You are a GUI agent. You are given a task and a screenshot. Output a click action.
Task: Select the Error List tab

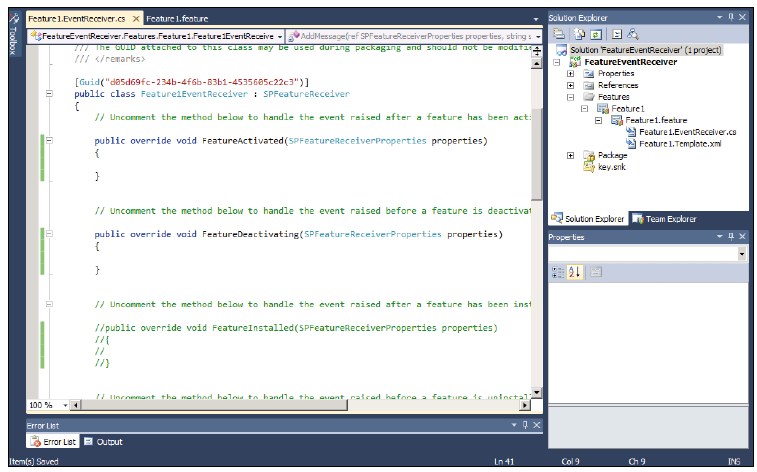pos(53,442)
